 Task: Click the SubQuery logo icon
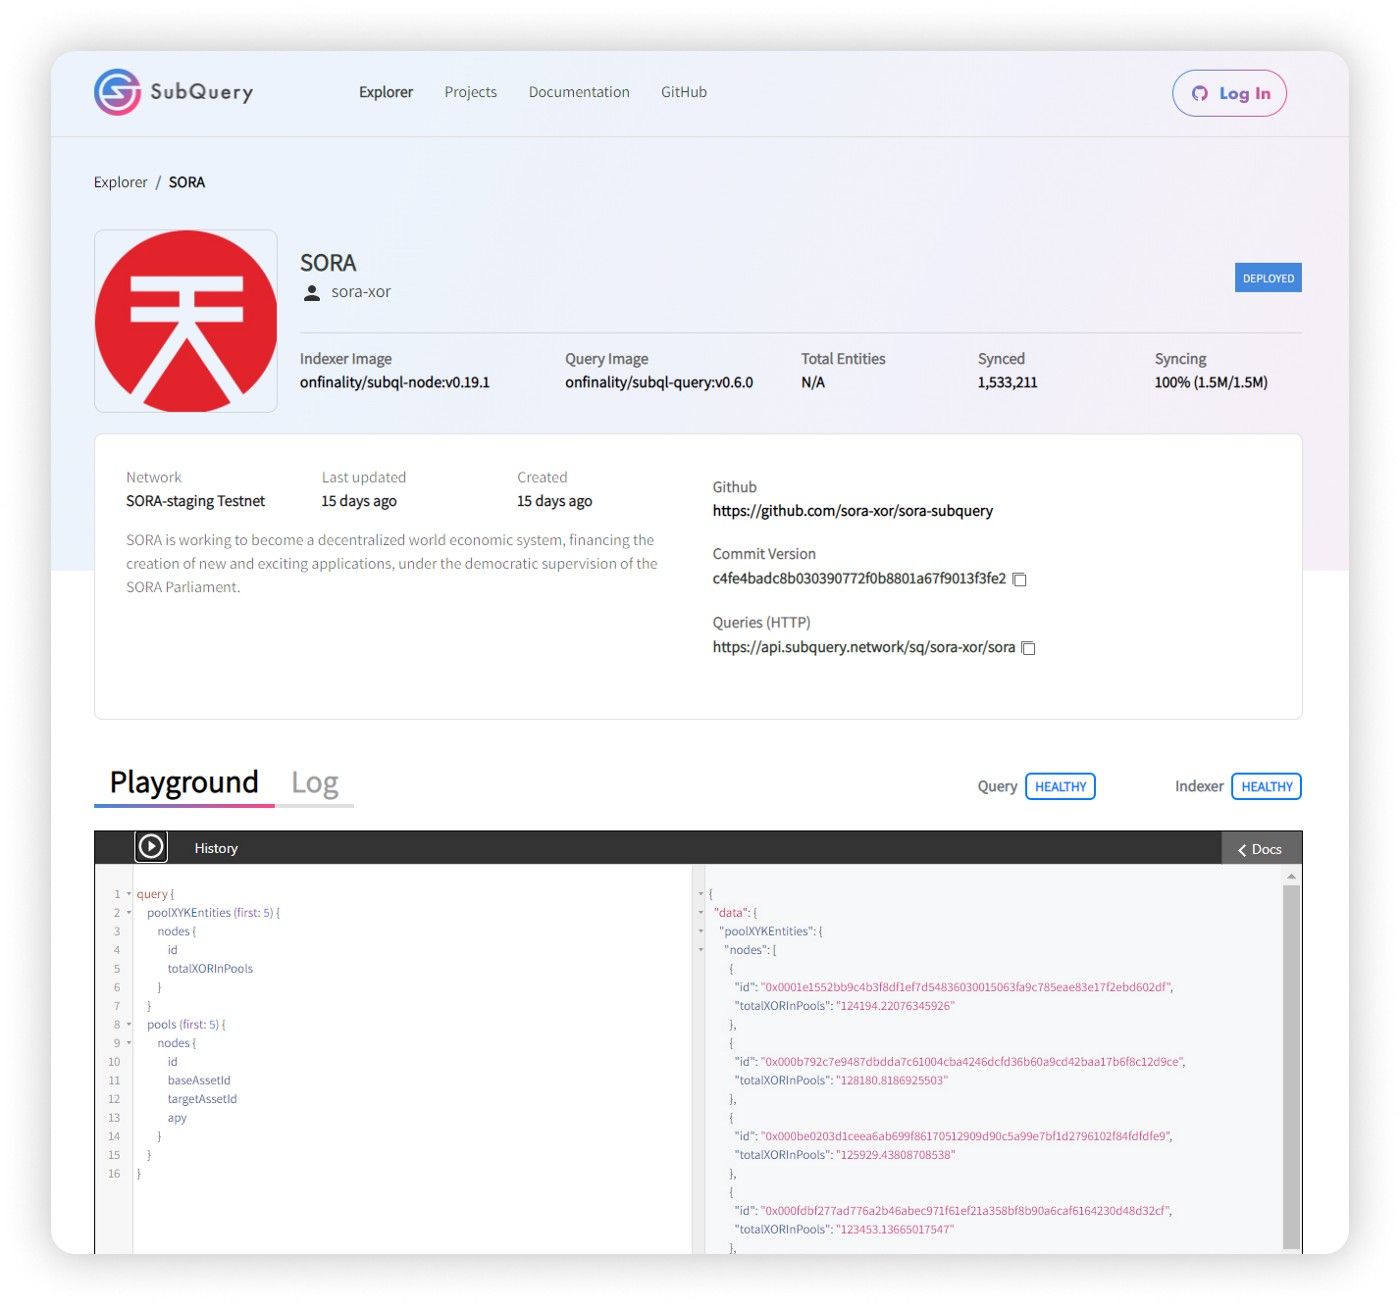tap(118, 92)
